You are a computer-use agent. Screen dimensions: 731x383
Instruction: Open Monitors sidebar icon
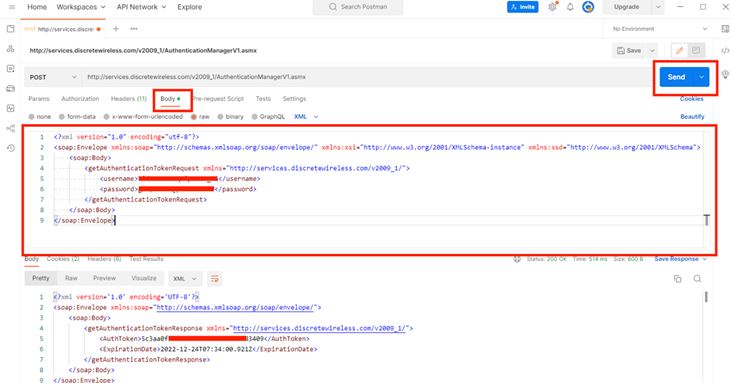point(11,108)
